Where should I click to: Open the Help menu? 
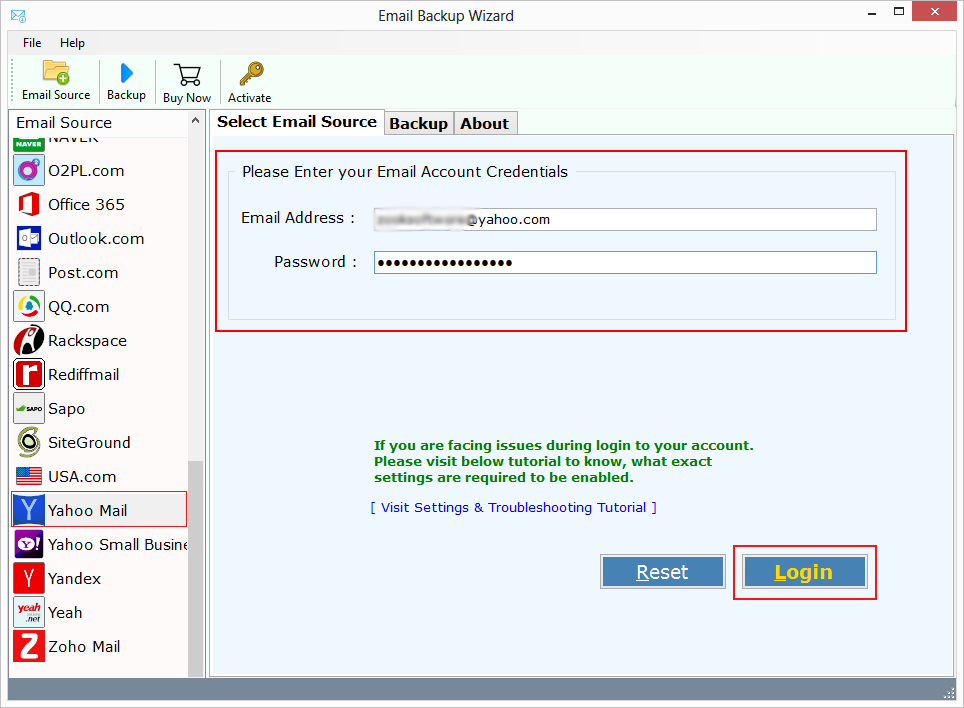72,43
